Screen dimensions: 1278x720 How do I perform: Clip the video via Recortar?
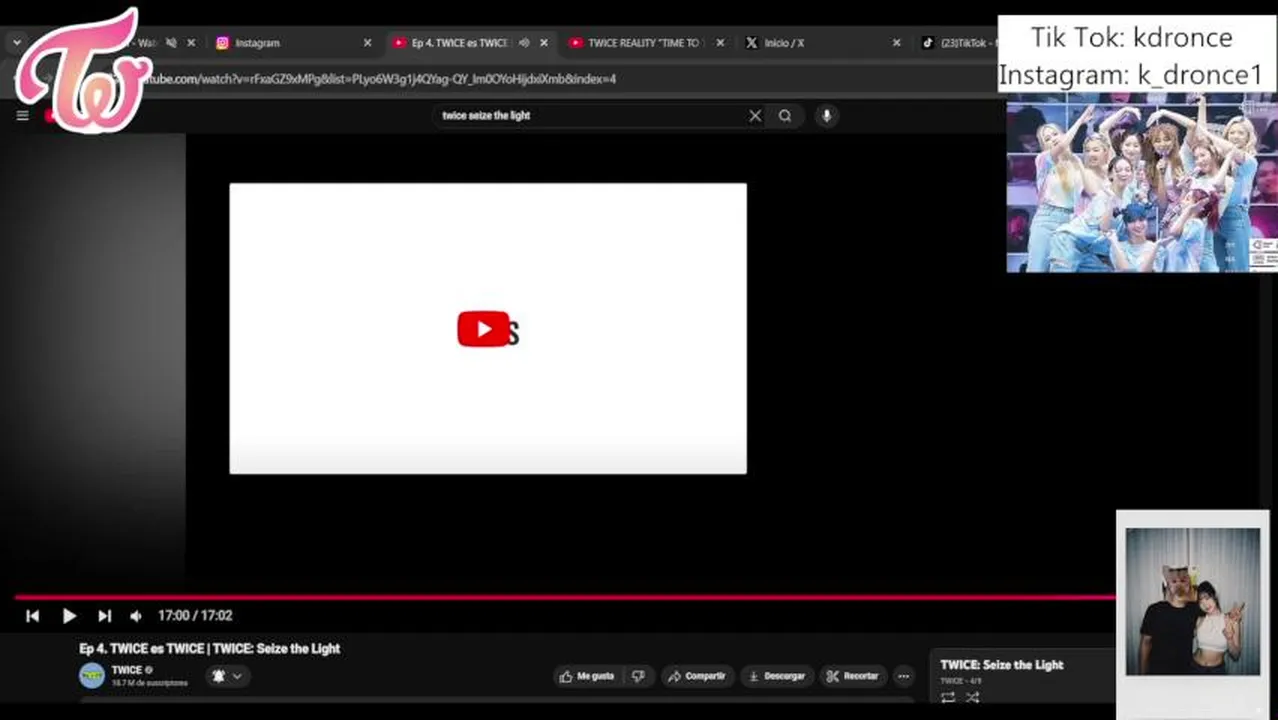point(852,676)
